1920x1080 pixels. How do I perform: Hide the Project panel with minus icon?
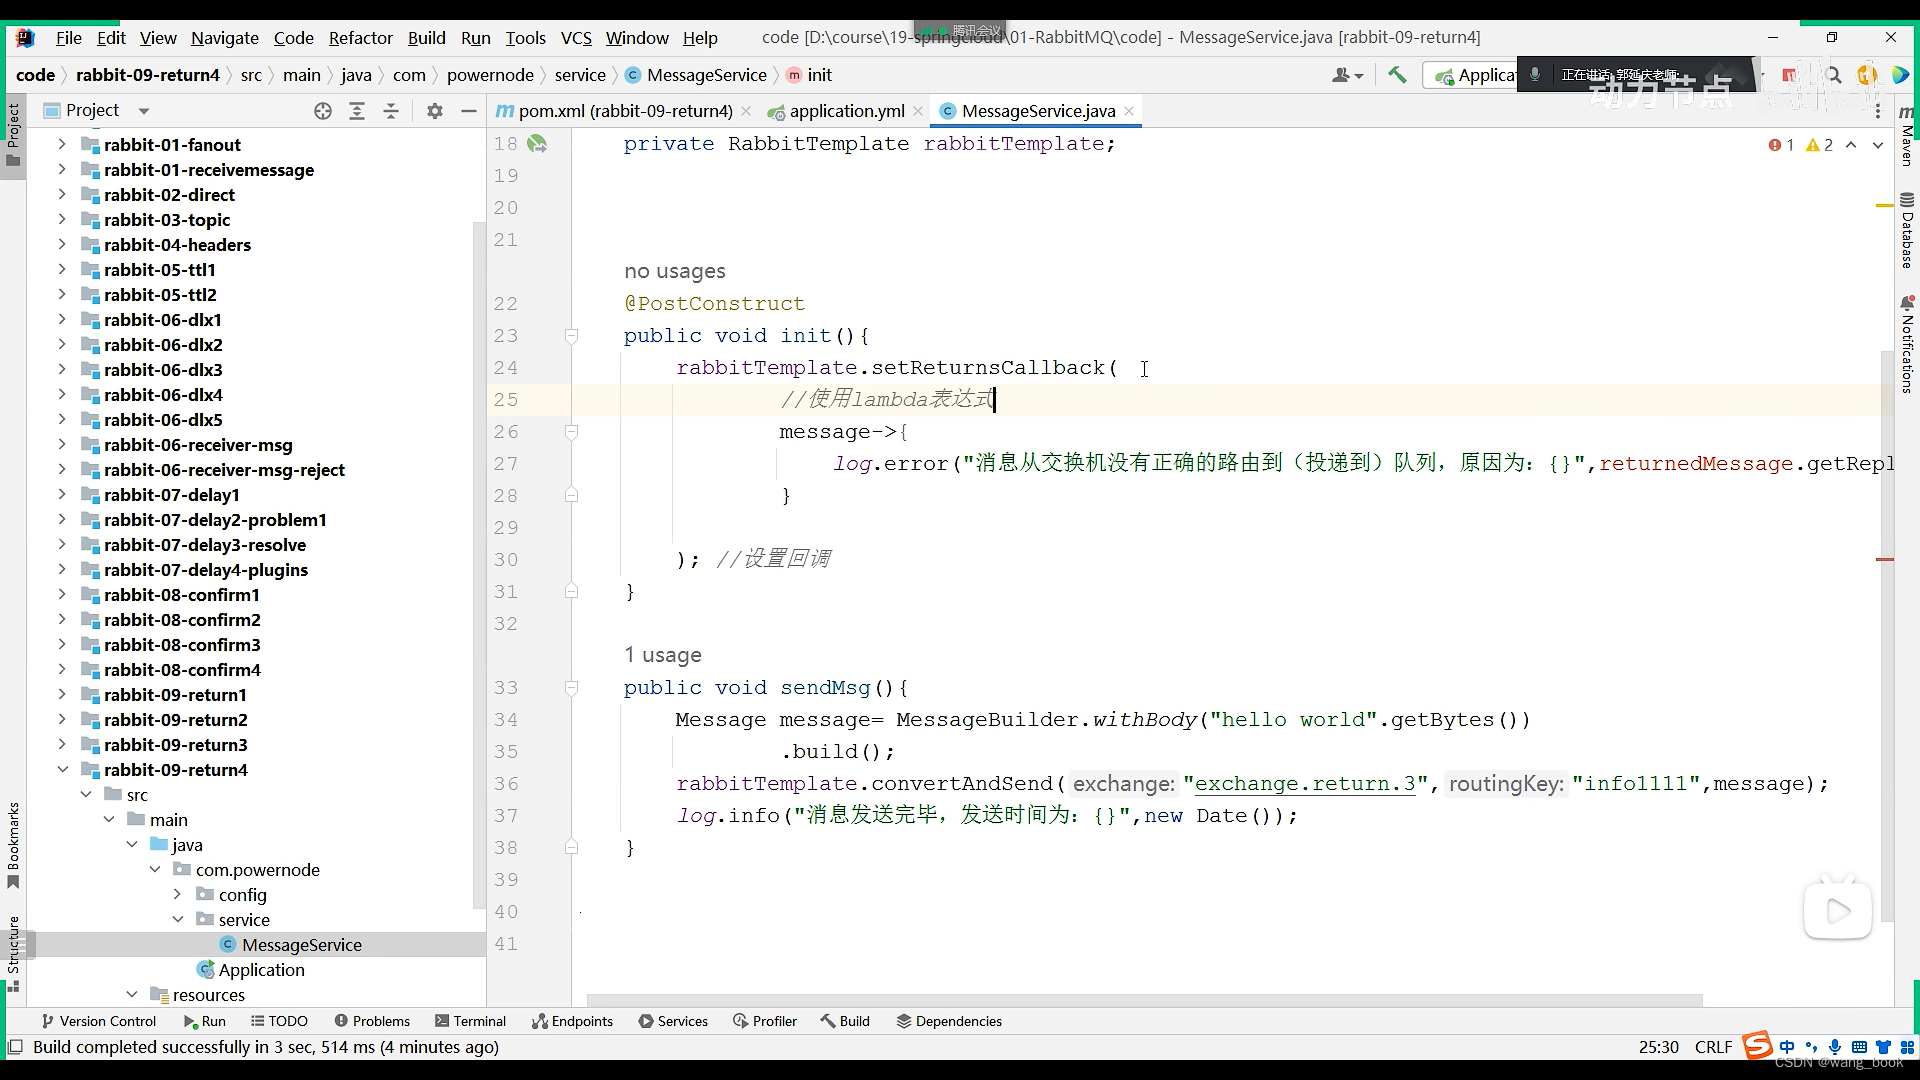pos(468,111)
